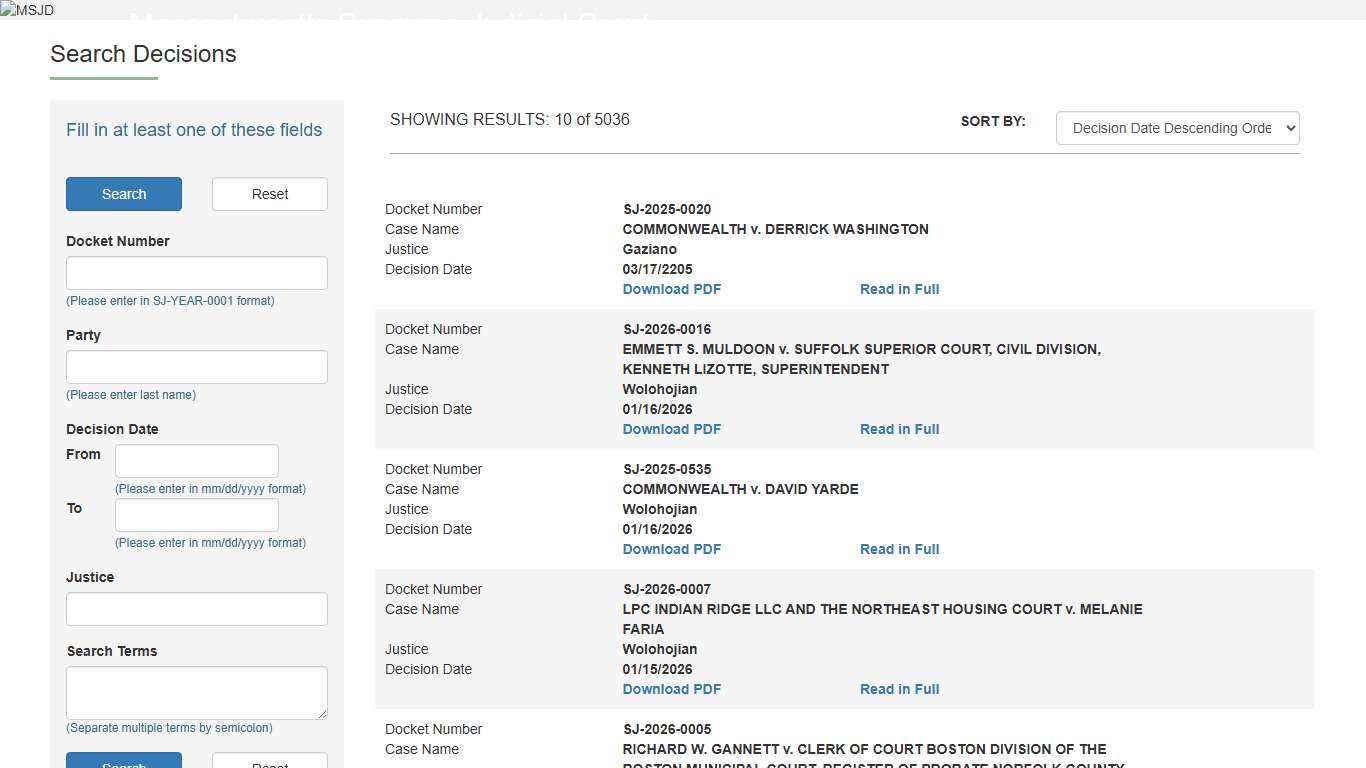Viewport: 1366px width, 768px height.
Task: Click the MSJD logo image
Action: click(x=27, y=10)
